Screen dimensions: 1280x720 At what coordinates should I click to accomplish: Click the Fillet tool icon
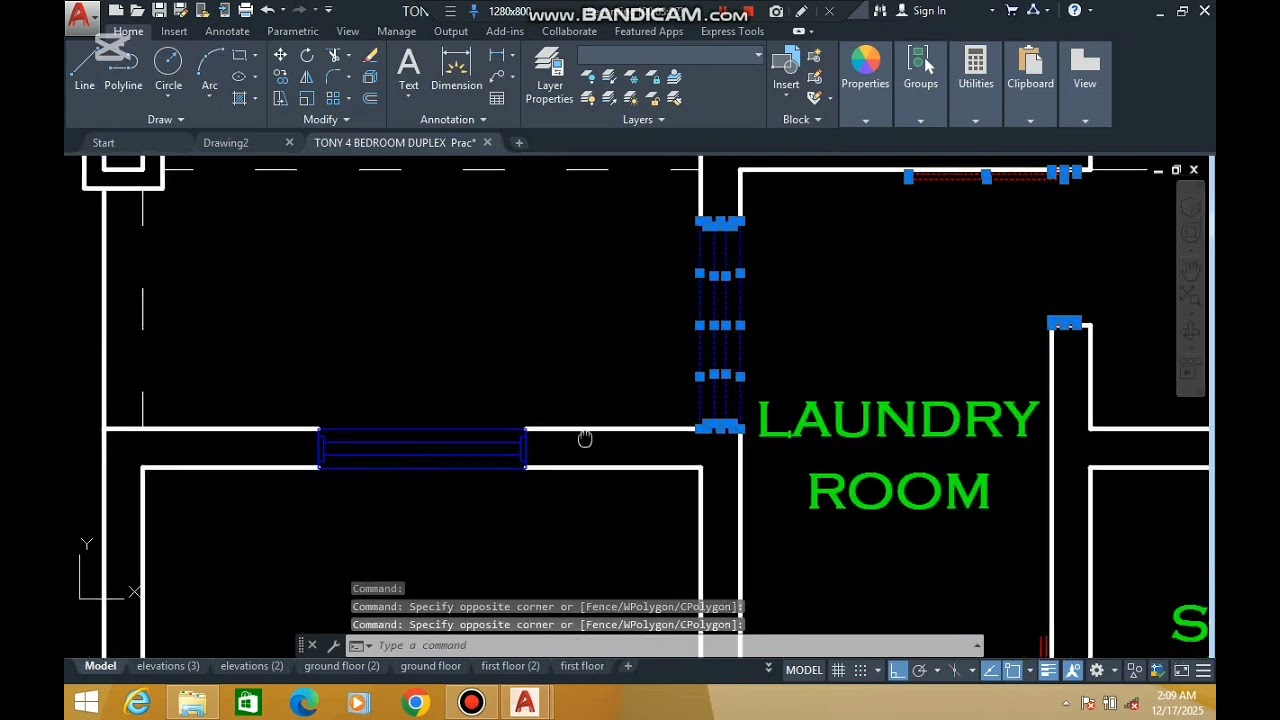pyautogui.click(x=334, y=77)
